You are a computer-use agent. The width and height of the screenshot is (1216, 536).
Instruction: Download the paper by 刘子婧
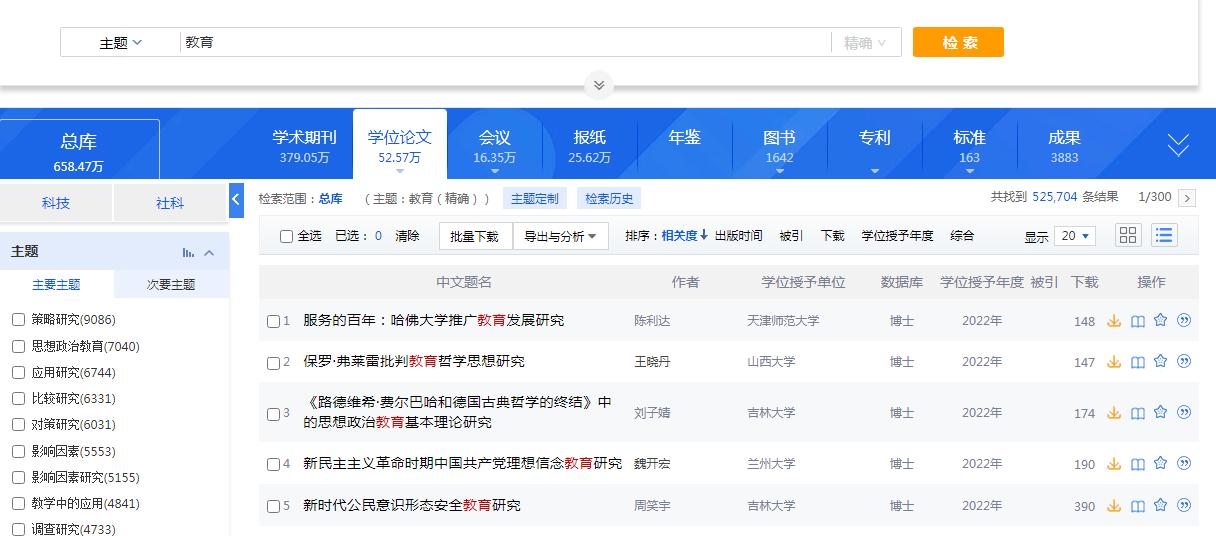1114,413
